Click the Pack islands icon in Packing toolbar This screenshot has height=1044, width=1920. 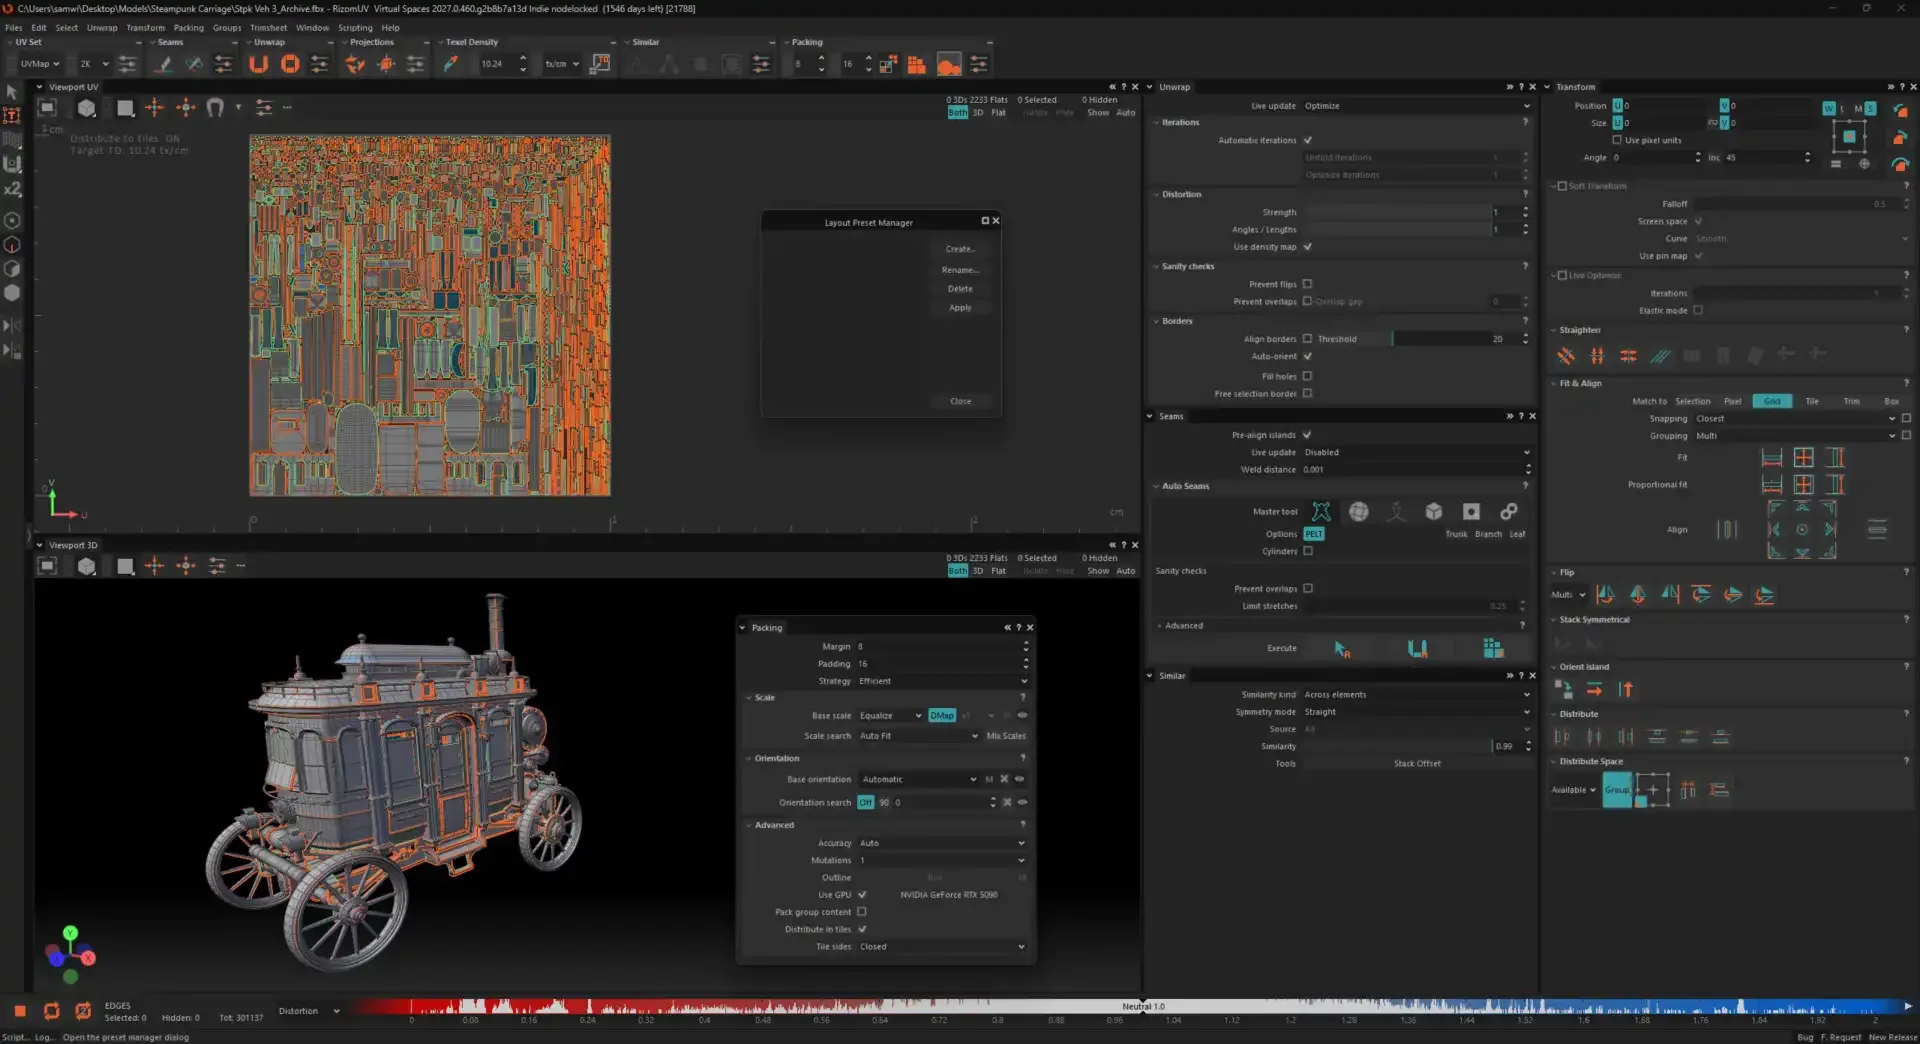916,64
